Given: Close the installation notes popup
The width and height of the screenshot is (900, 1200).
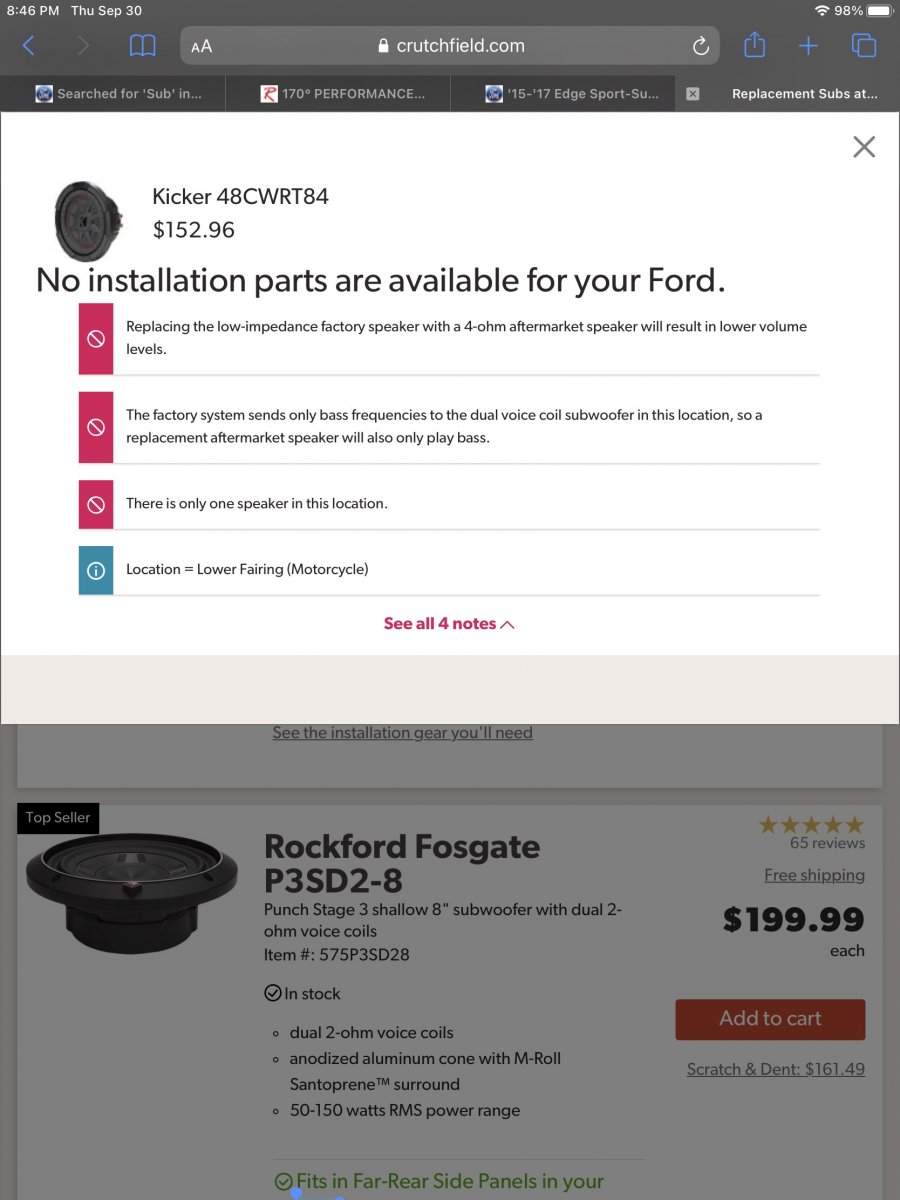Looking at the screenshot, I should point(864,147).
